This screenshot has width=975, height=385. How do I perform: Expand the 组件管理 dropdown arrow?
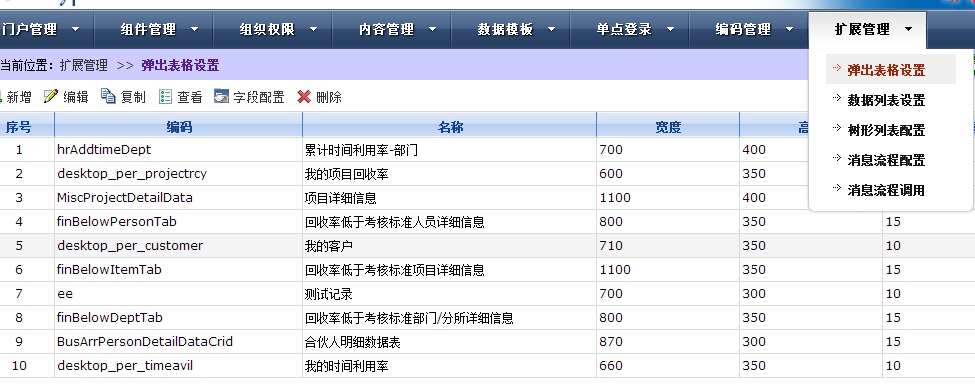[x=195, y=29]
